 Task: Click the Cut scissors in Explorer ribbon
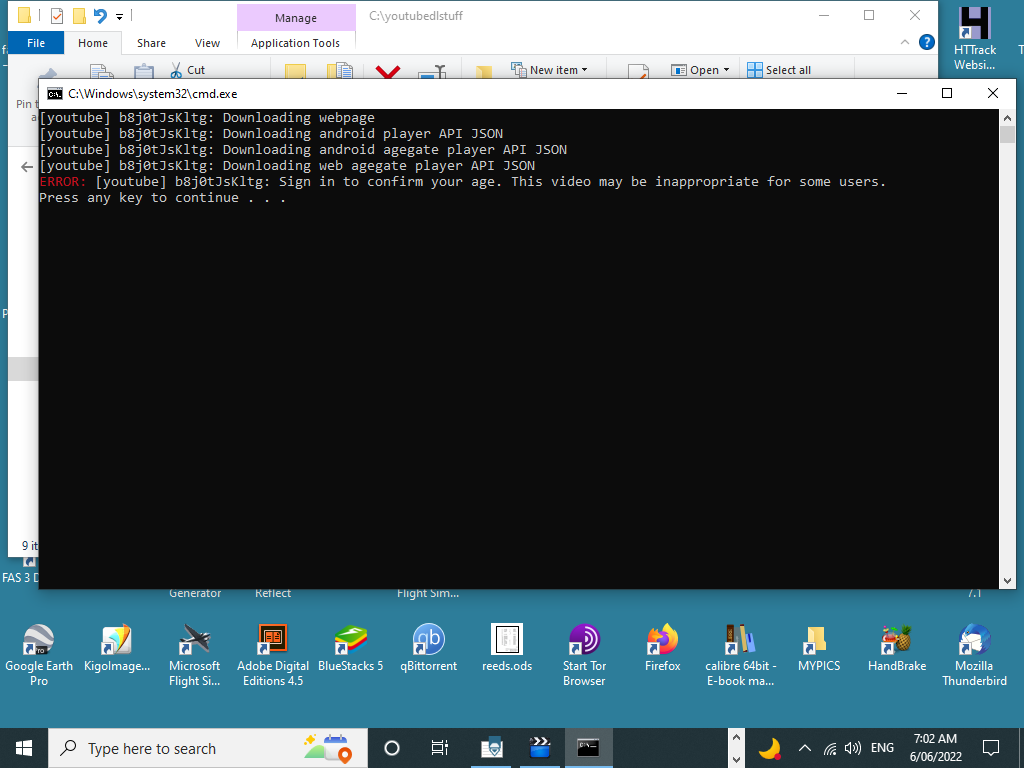(x=188, y=70)
